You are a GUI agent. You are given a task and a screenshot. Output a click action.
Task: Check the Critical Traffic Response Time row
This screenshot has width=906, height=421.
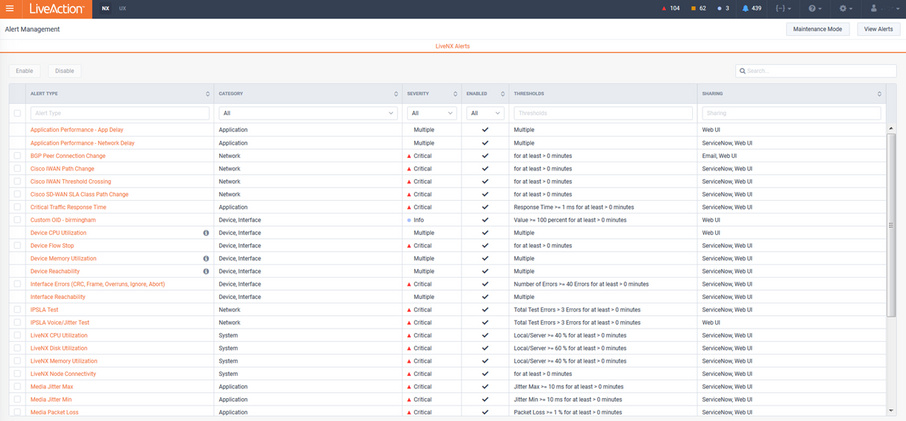click(17, 207)
